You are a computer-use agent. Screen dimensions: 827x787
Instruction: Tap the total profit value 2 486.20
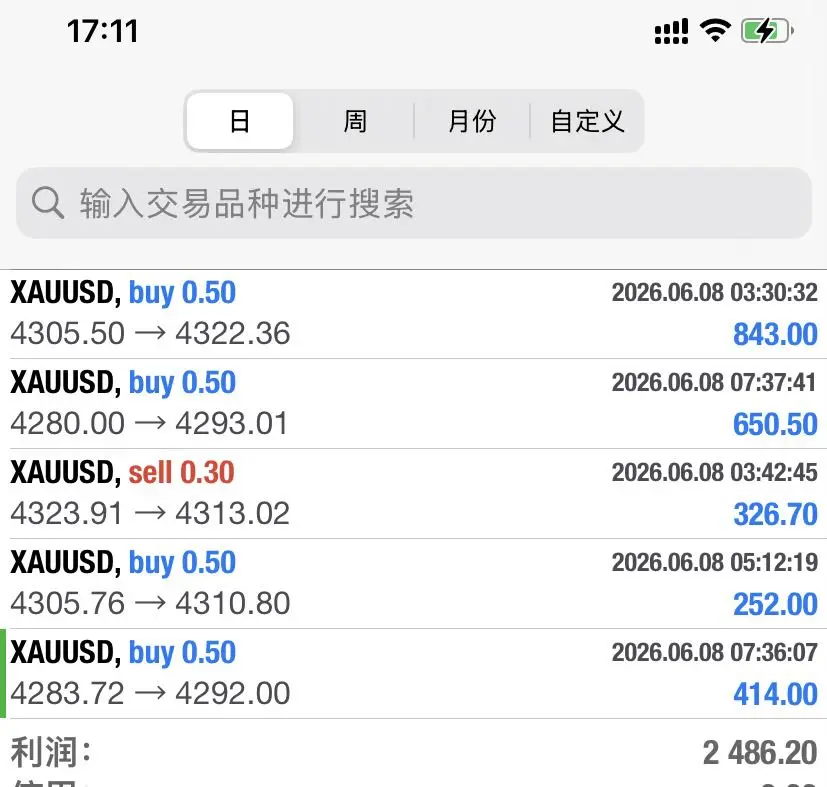tap(760, 753)
